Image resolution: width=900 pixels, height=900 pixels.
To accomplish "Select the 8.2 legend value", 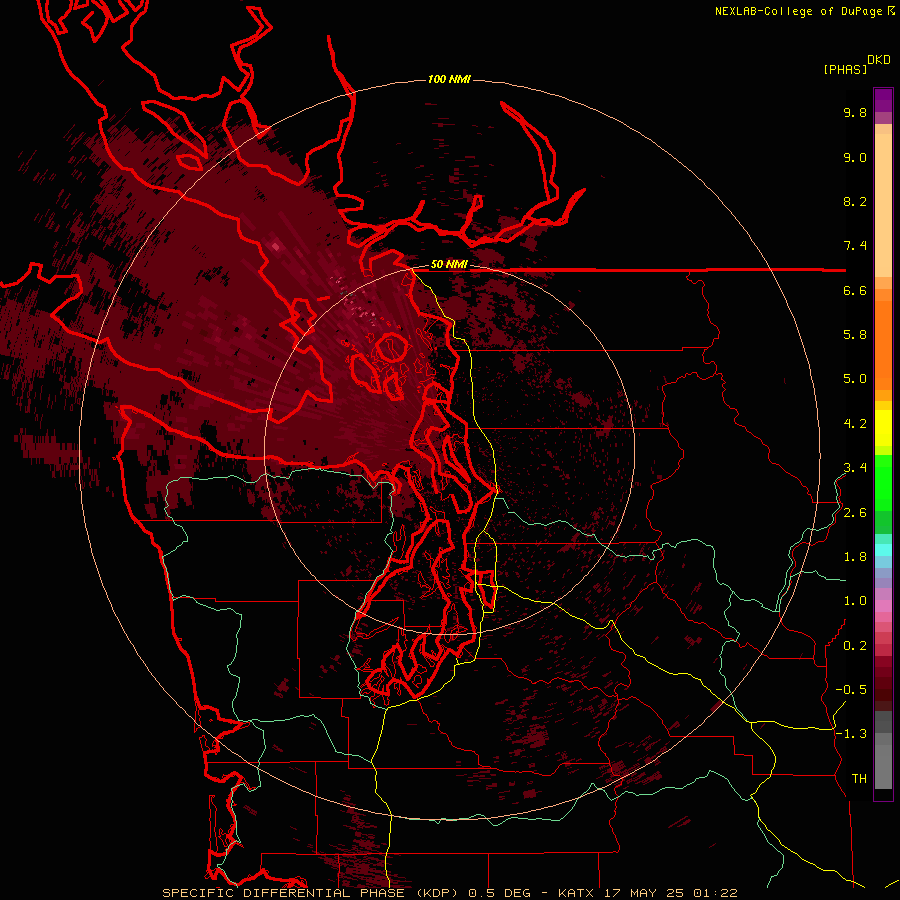I will pos(855,201).
